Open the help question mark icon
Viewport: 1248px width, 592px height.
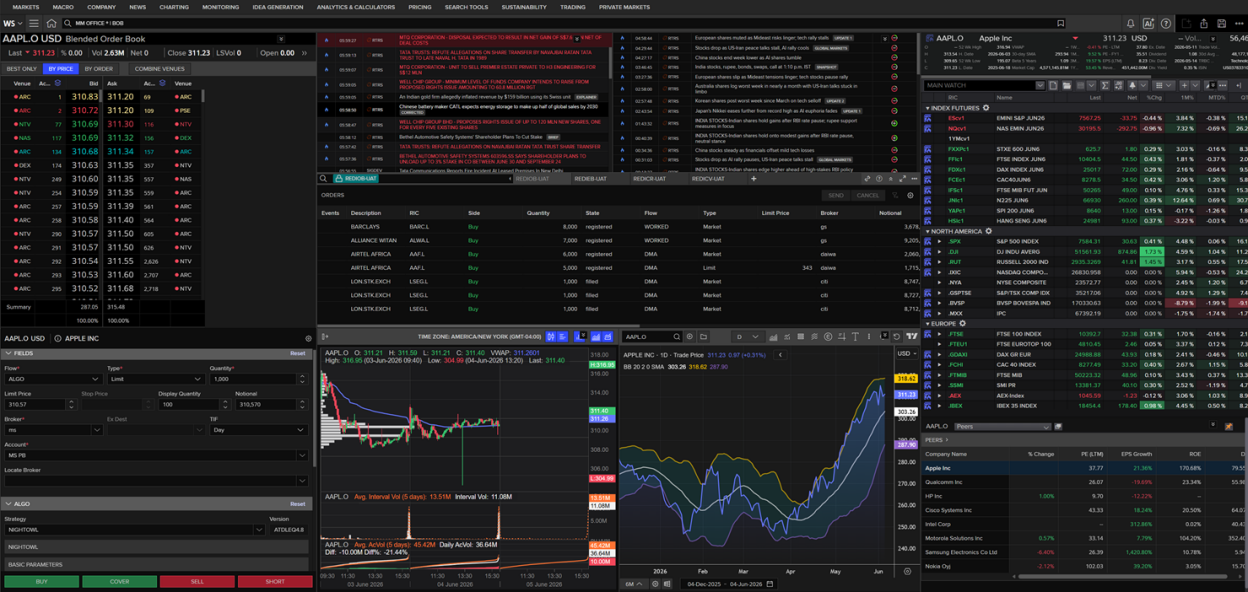pyautogui.click(x=1166, y=23)
